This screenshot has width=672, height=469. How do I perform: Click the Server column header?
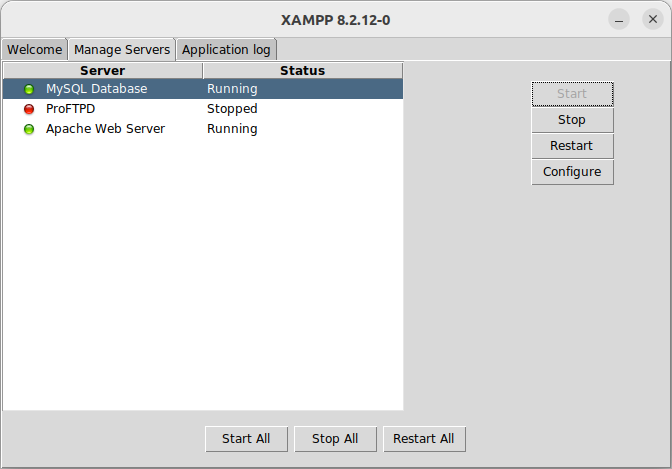[x=103, y=71]
